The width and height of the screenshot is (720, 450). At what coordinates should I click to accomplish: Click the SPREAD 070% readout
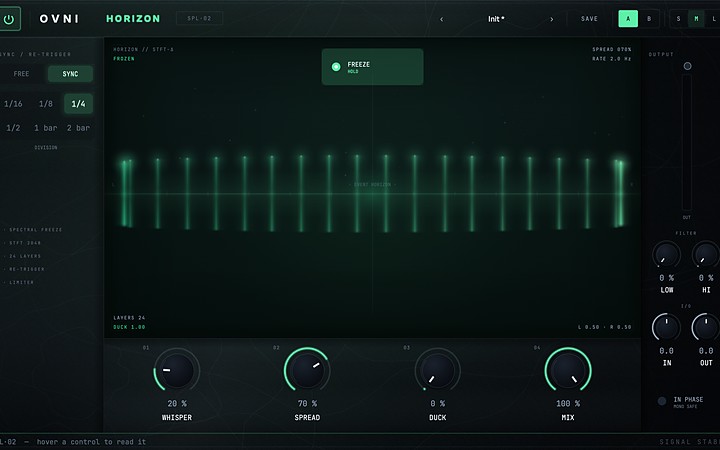pyautogui.click(x=612, y=49)
